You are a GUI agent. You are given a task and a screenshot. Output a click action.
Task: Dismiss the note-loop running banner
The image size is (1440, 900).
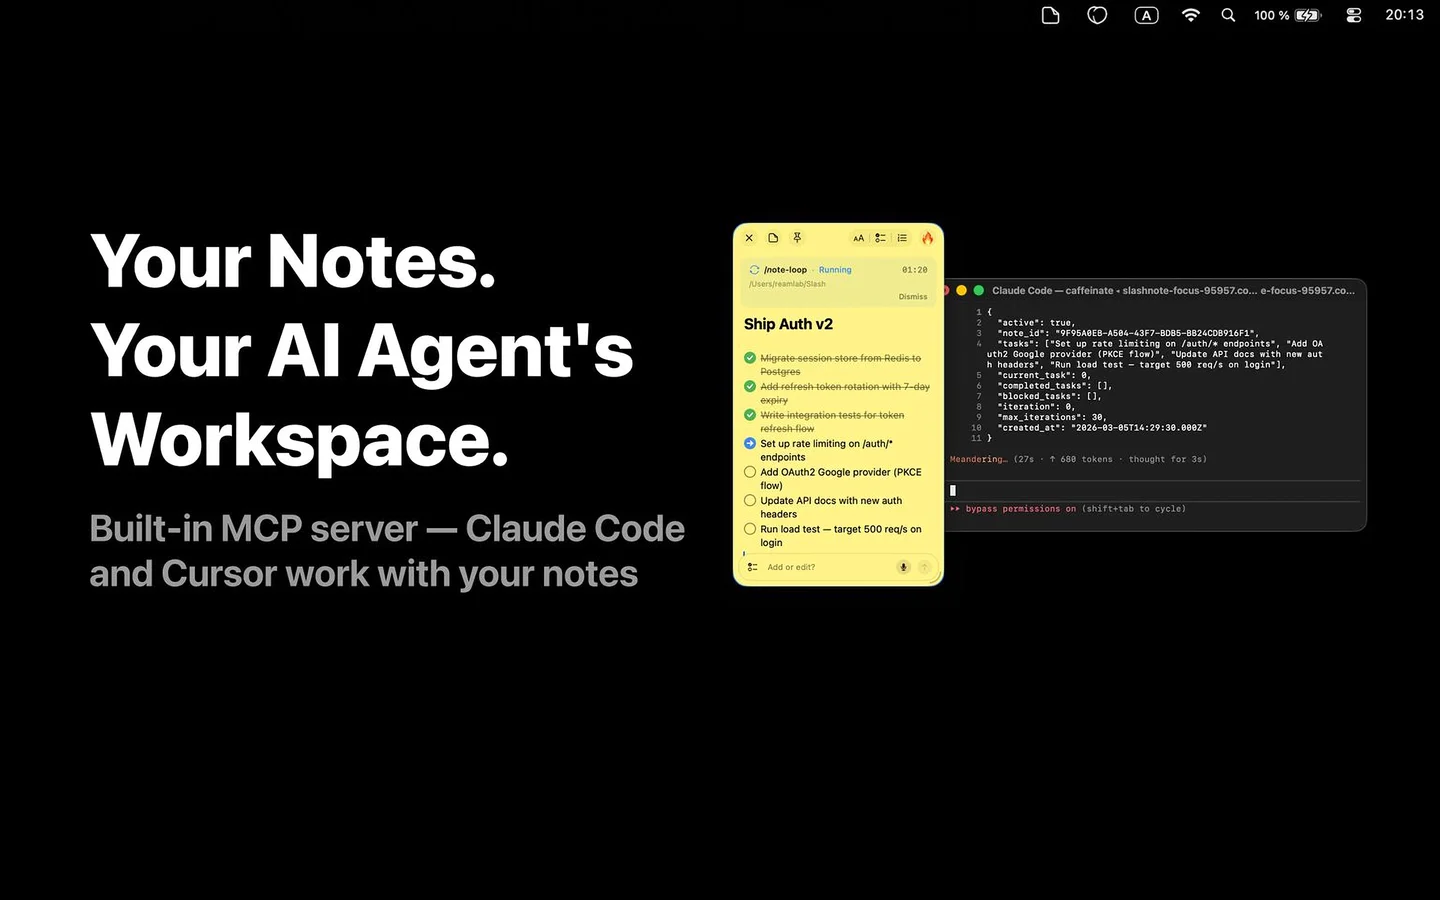coord(913,297)
